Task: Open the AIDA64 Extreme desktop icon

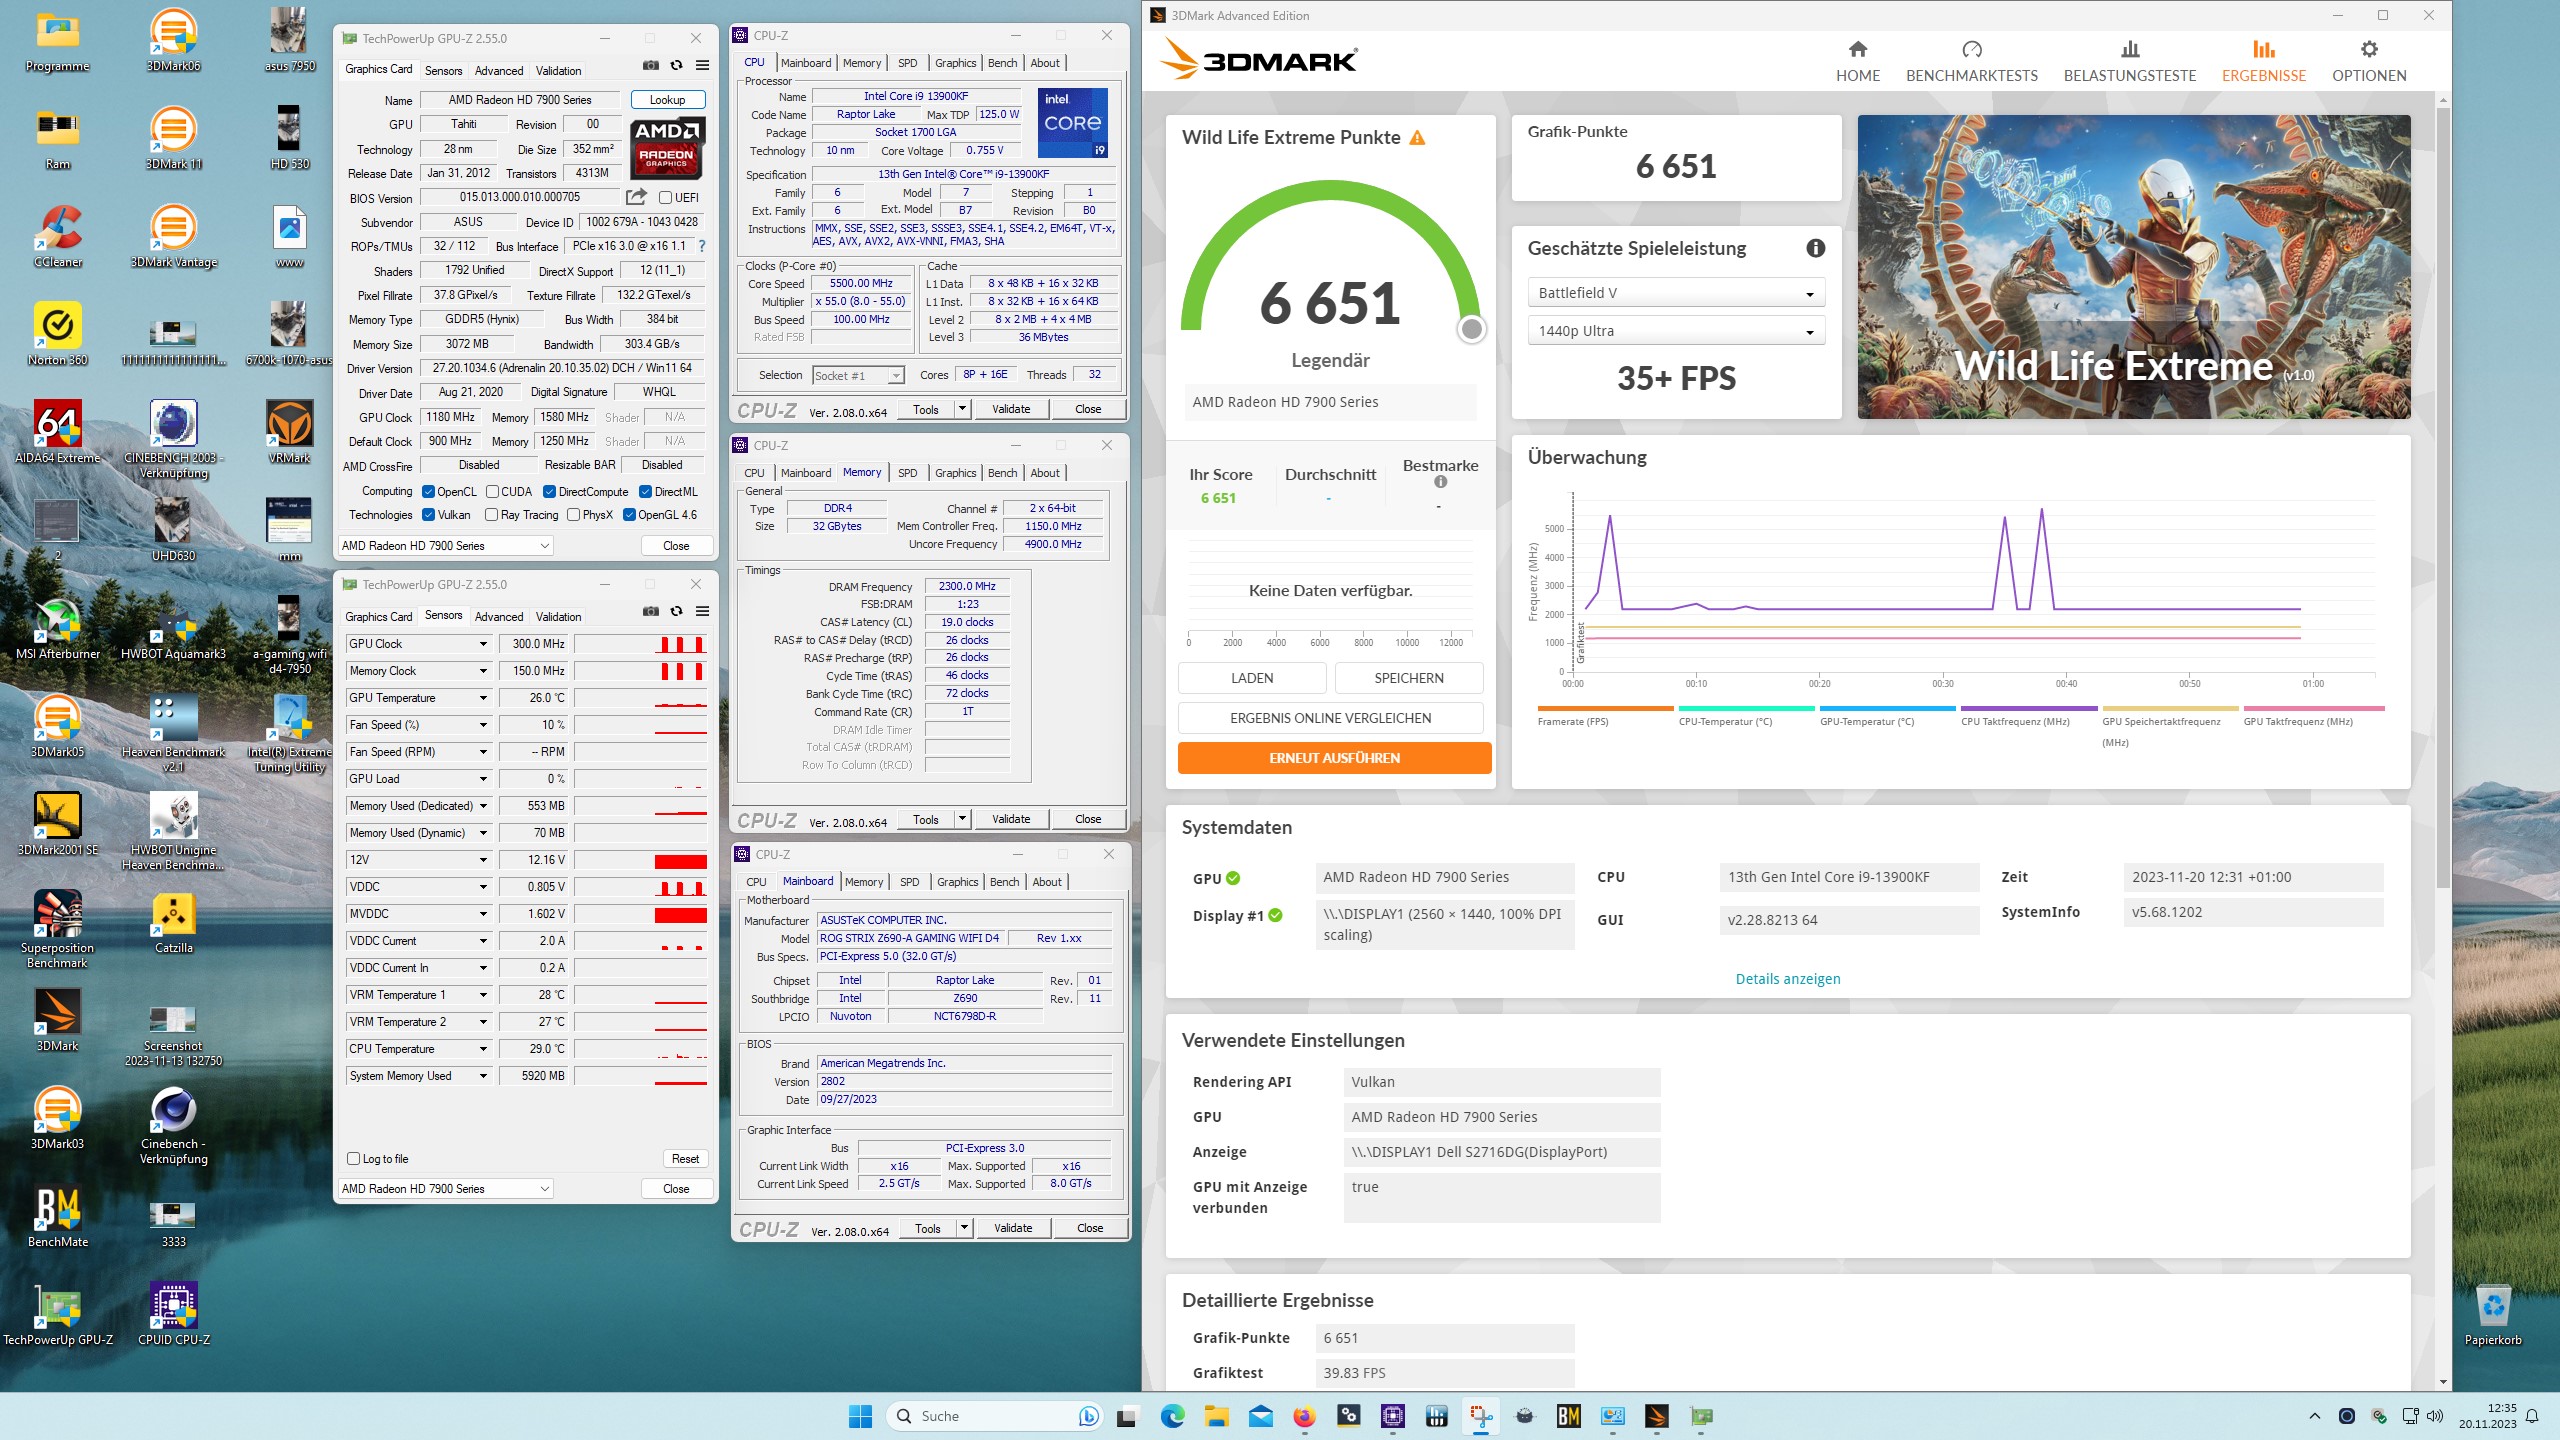Action: coord(58,432)
